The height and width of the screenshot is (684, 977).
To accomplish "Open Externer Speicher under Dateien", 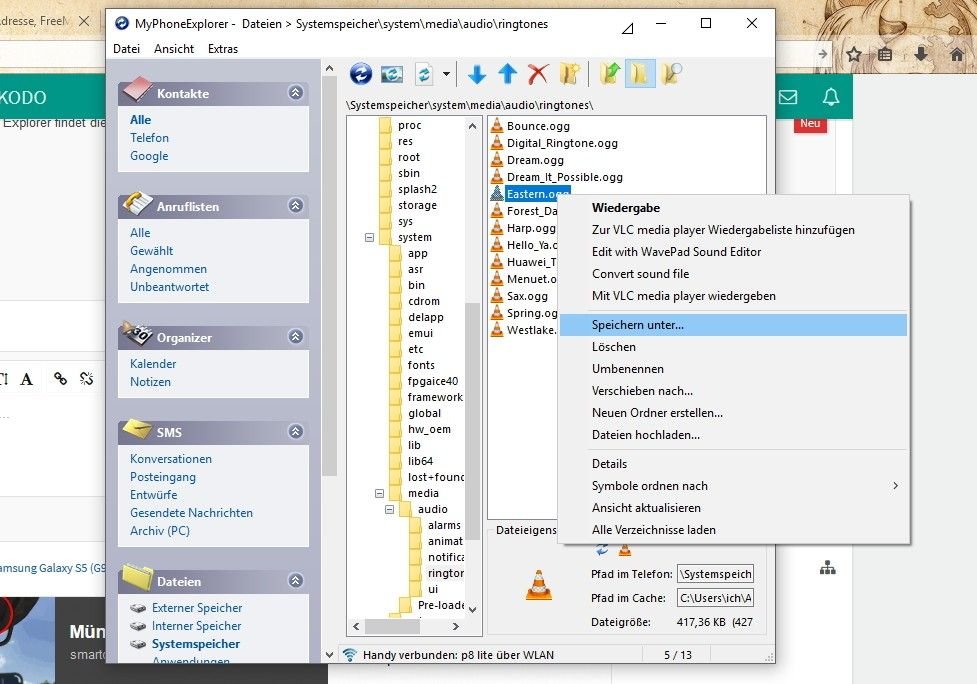I will (x=197, y=608).
